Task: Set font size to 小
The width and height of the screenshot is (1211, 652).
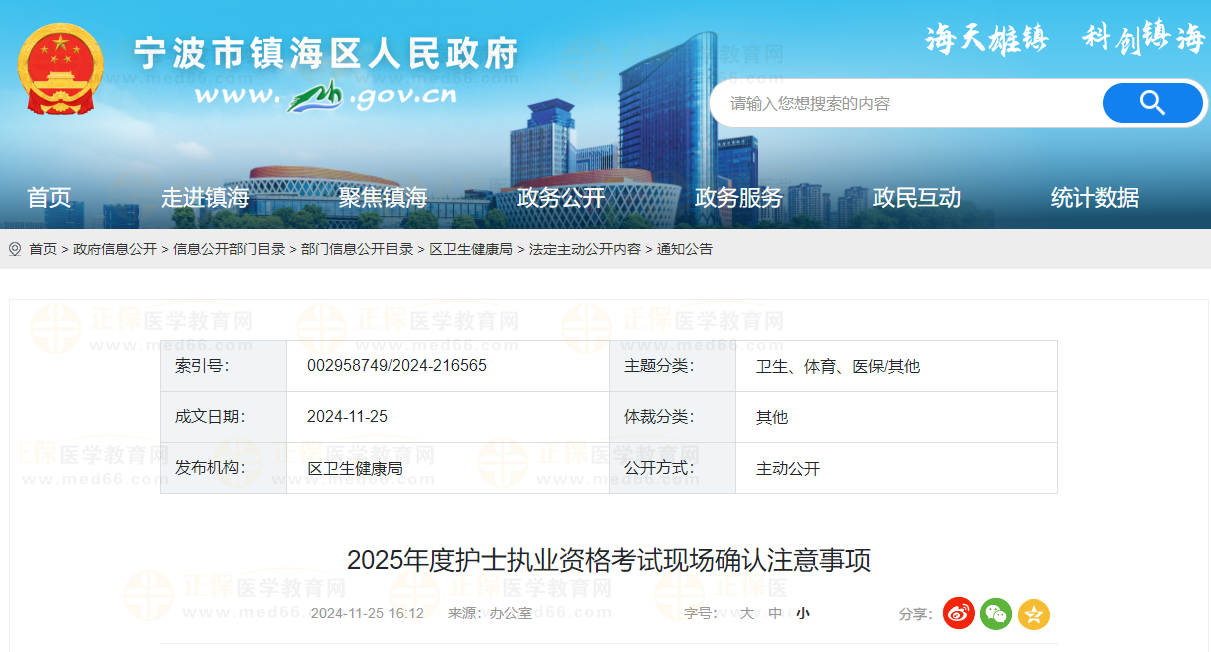Action: pyautogui.click(x=803, y=614)
